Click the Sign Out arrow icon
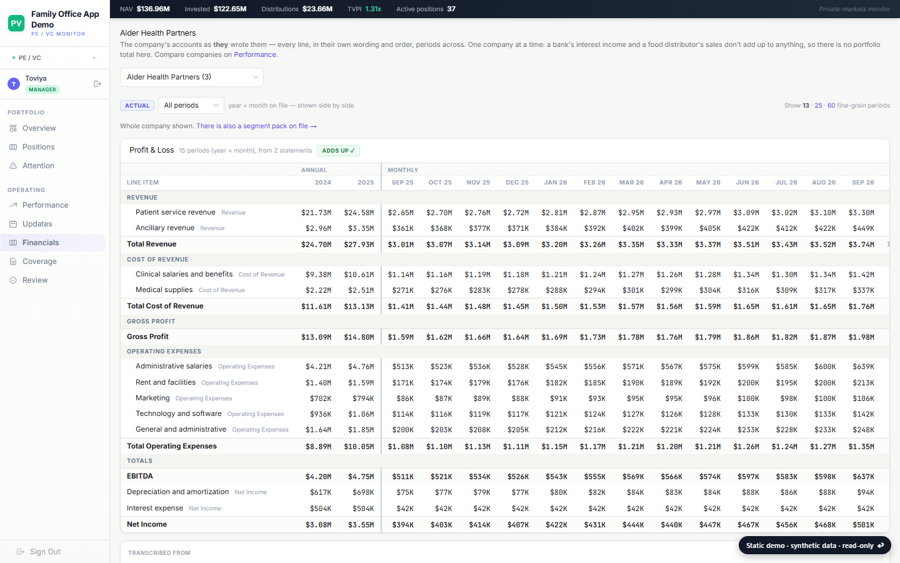The width and height of the screenshot is (900, 563). (x=20, y=552)
